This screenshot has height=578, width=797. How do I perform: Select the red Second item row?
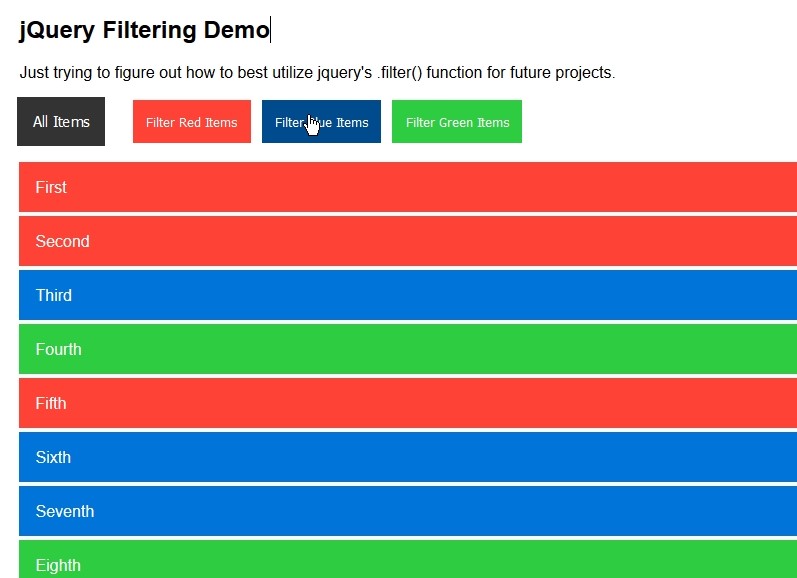pyautogui.click(x=407, y=241)
